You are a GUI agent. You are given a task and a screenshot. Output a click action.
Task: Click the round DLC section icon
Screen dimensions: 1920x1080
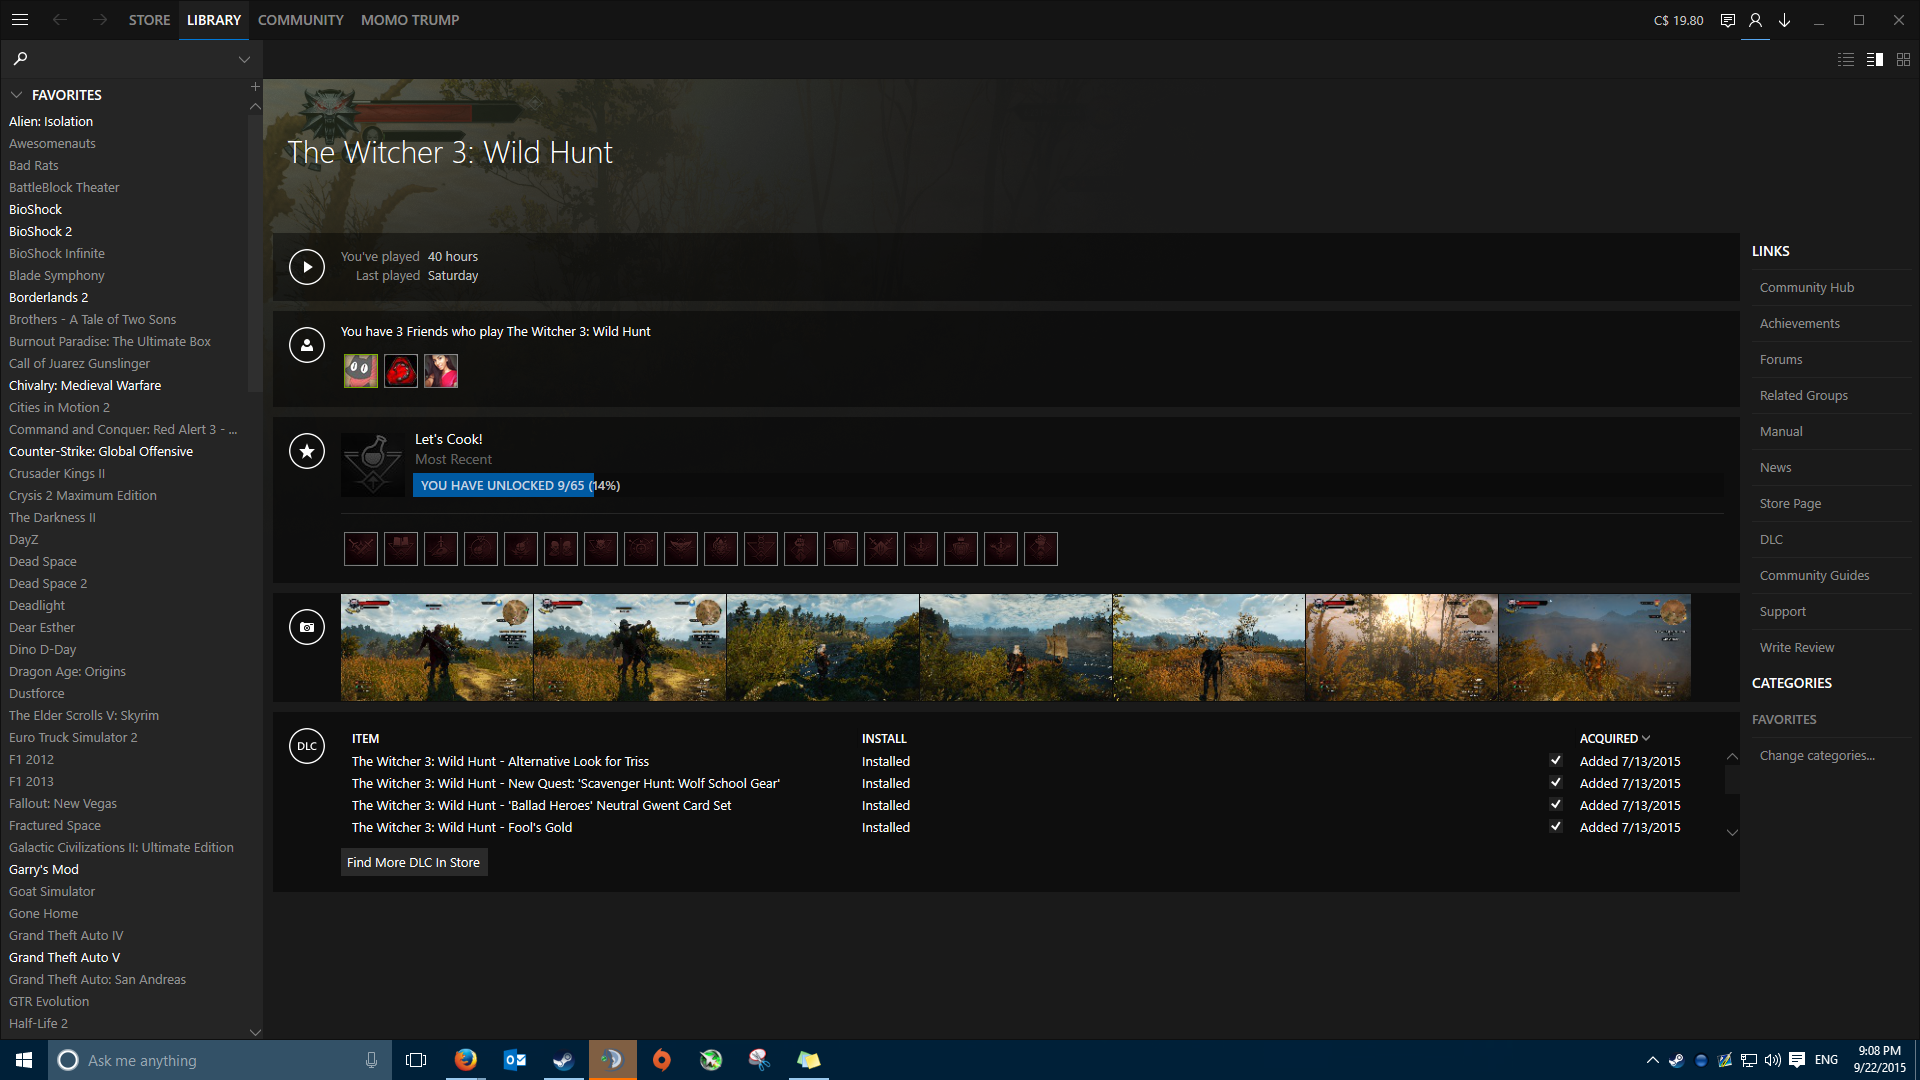pyautogui.click(x=307, y=746)
